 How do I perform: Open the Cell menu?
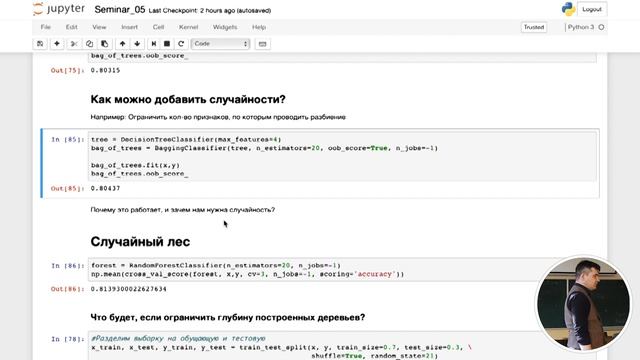[x=158, y=27]
